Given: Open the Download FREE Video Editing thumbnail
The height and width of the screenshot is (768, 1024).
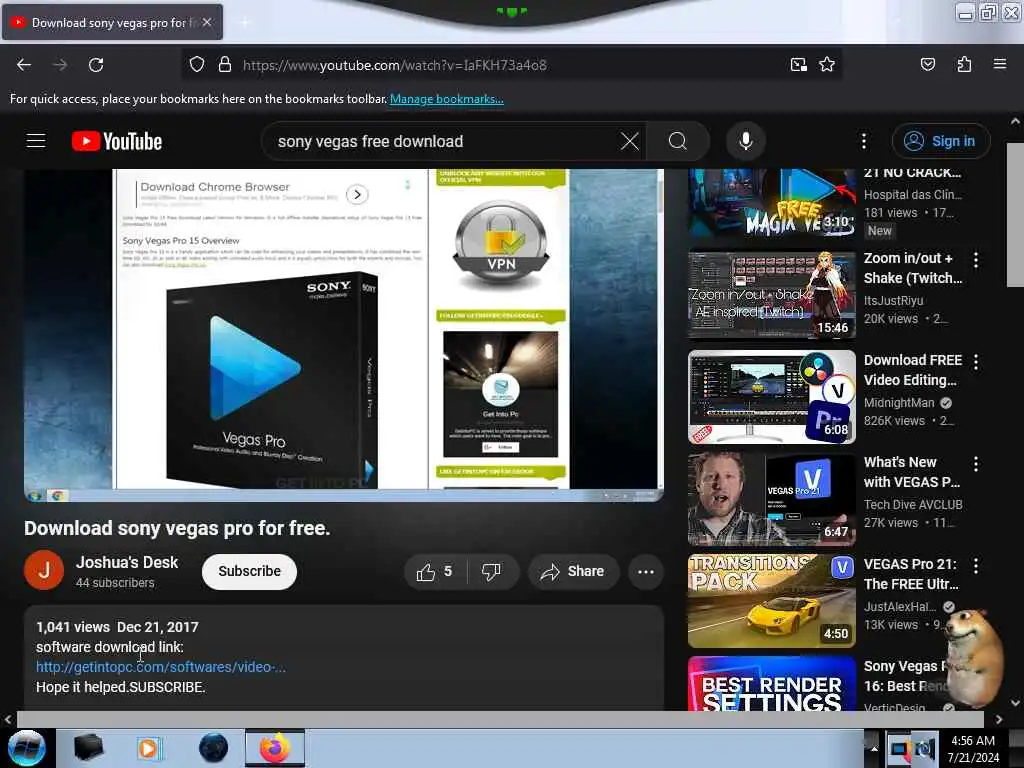Looking at the screenshot, I should coord(771,397).
